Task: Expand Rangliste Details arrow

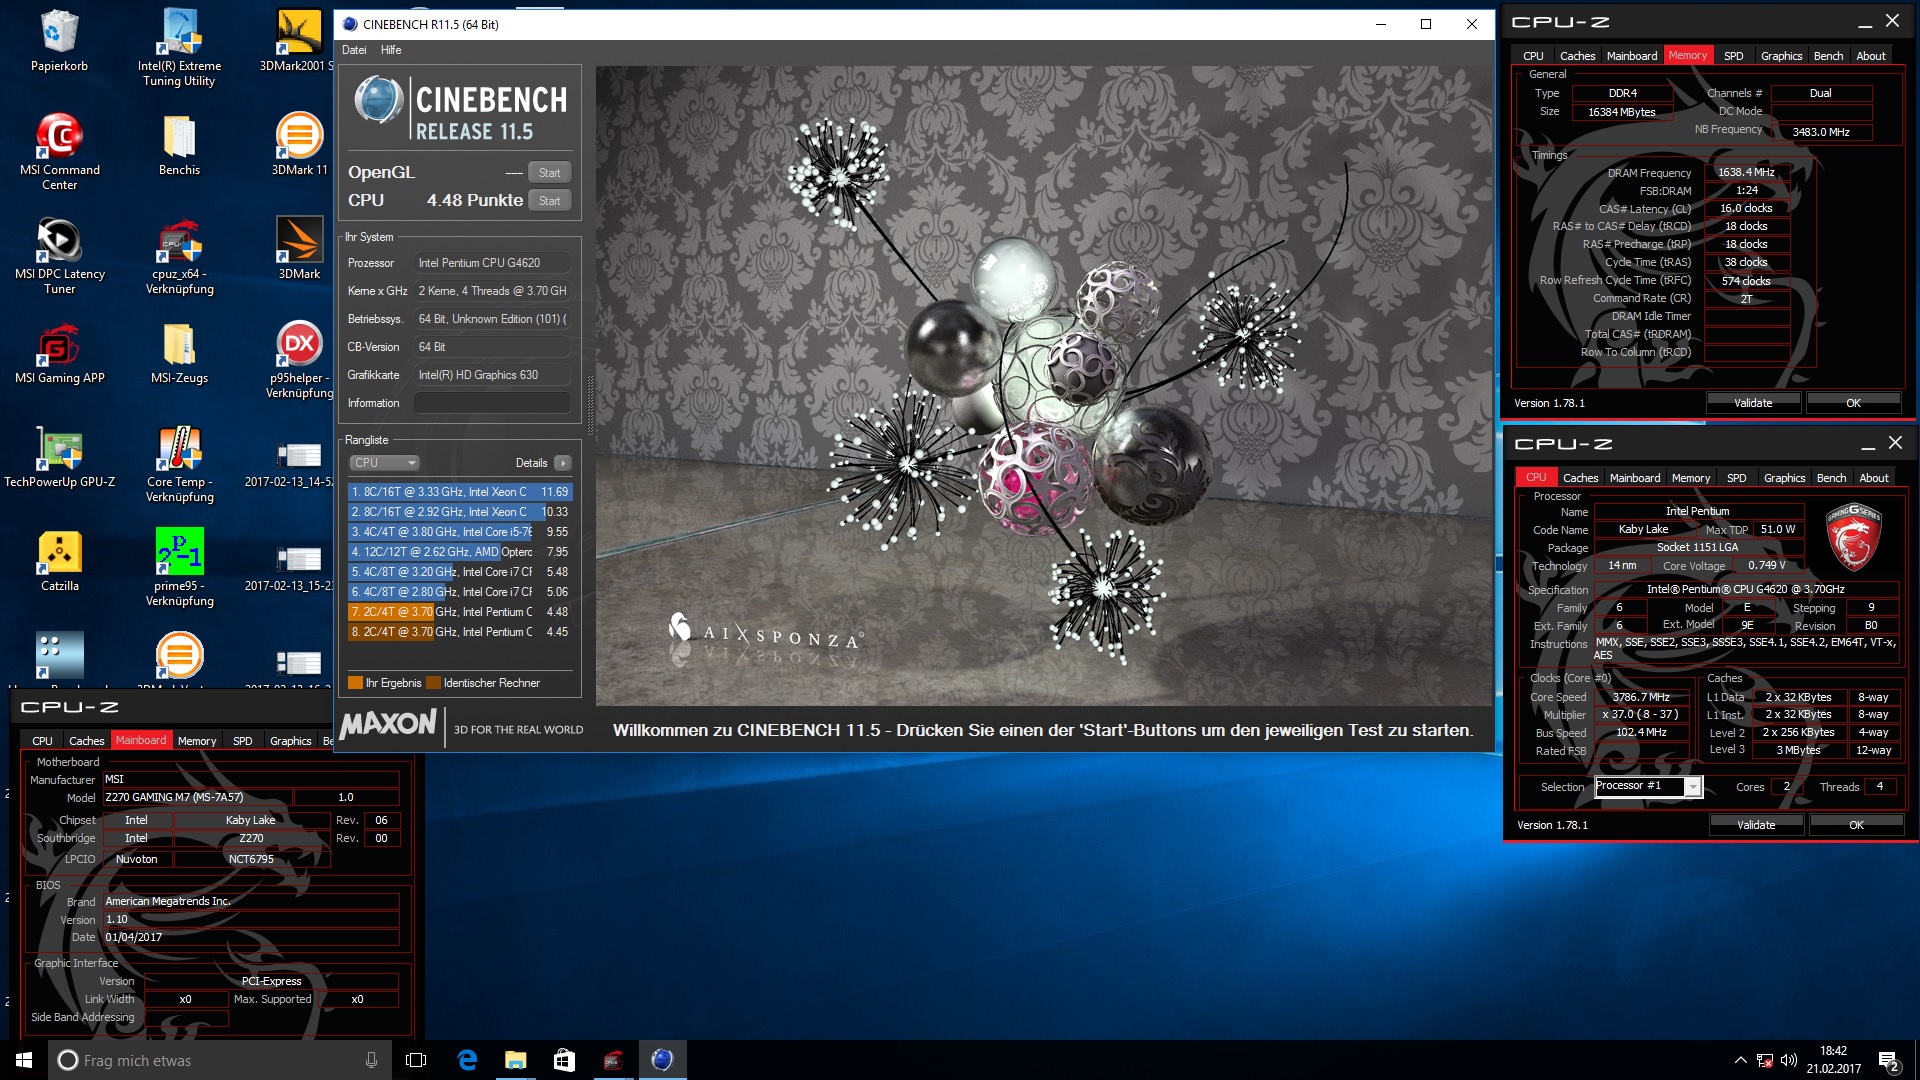Action: pyautogui.click(x=563, y=463)
